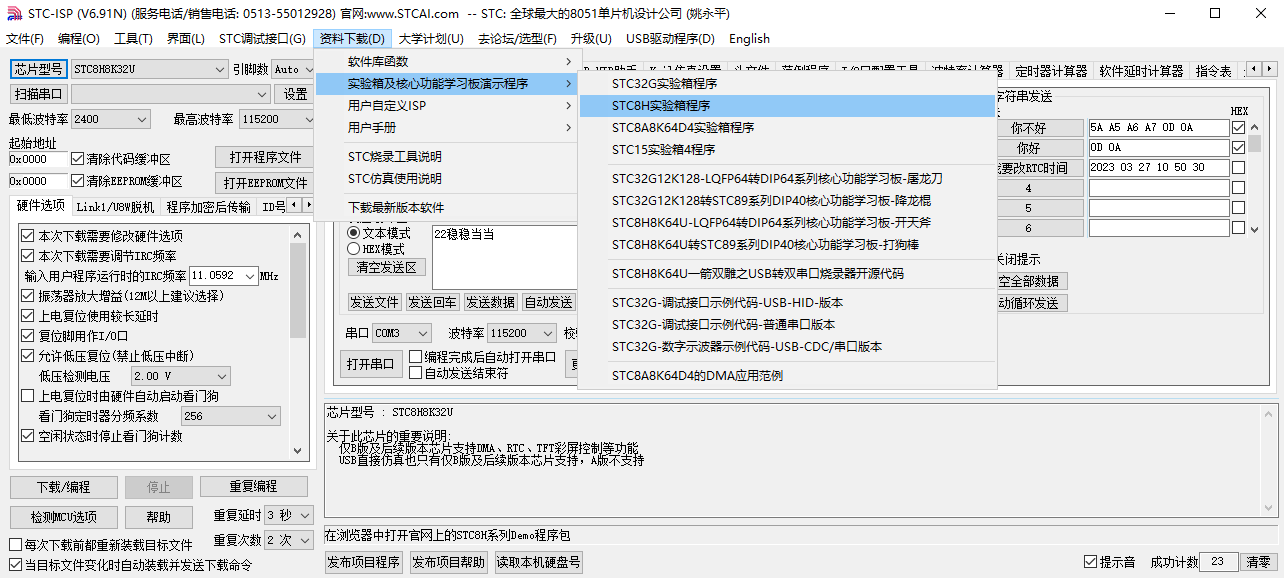
Task: Select the 文本模式 radio button
Action: point(353,232)
